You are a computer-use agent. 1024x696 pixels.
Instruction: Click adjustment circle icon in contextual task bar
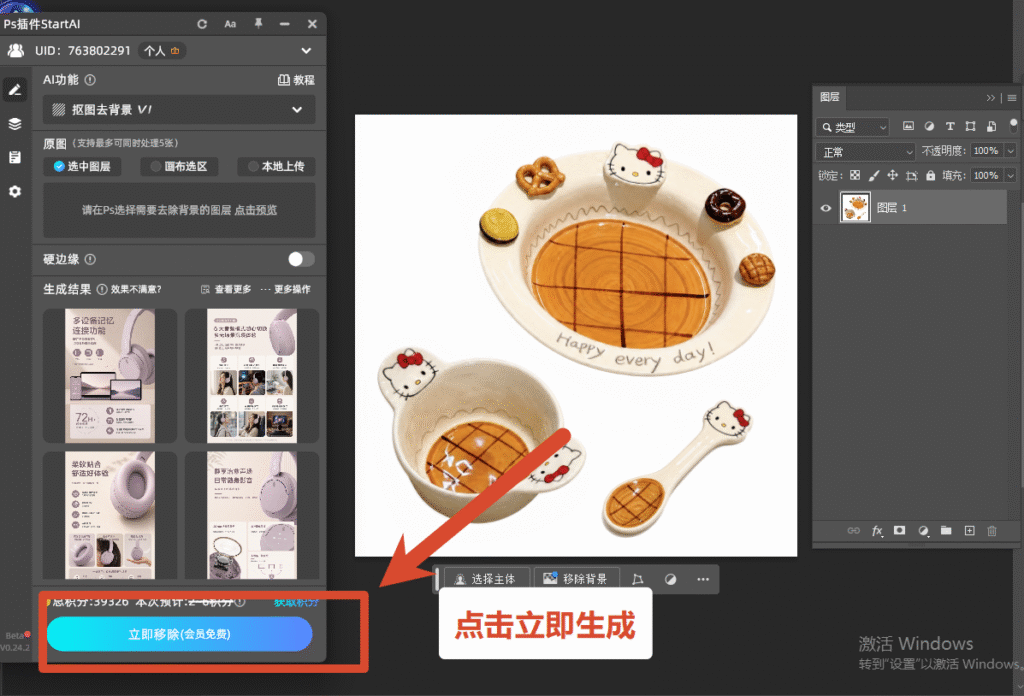pos(670,579)
